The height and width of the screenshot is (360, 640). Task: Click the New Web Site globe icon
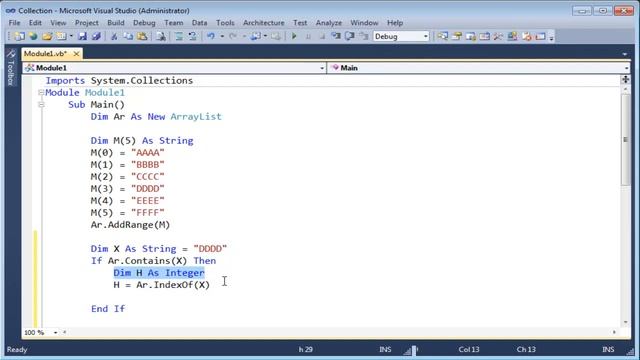[33, 36]
